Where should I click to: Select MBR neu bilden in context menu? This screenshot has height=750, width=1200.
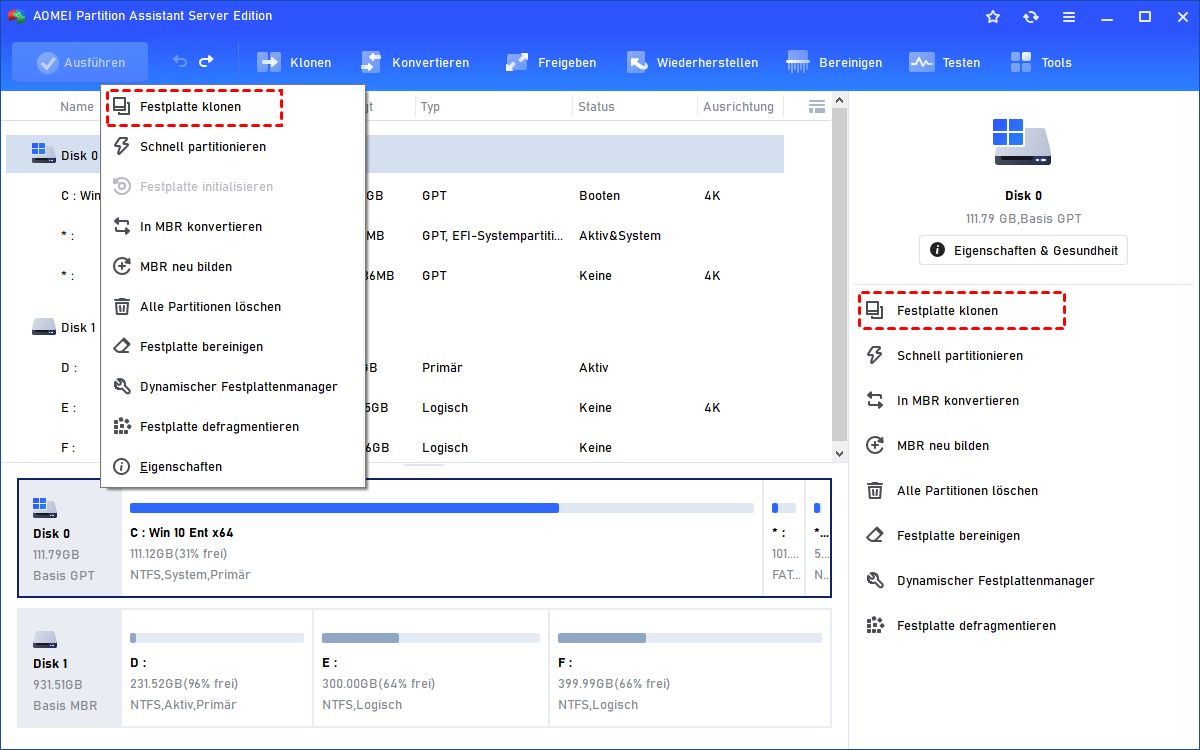coord(232,267)
